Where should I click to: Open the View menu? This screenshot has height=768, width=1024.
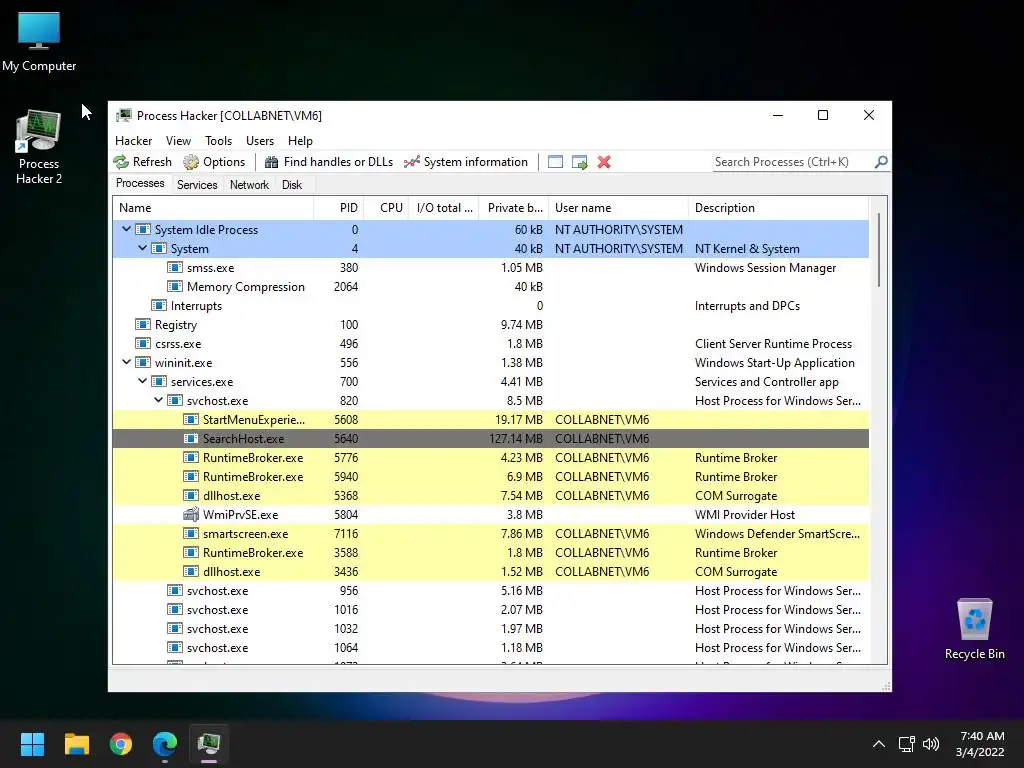pyautogui.click(x=178, y=140)
